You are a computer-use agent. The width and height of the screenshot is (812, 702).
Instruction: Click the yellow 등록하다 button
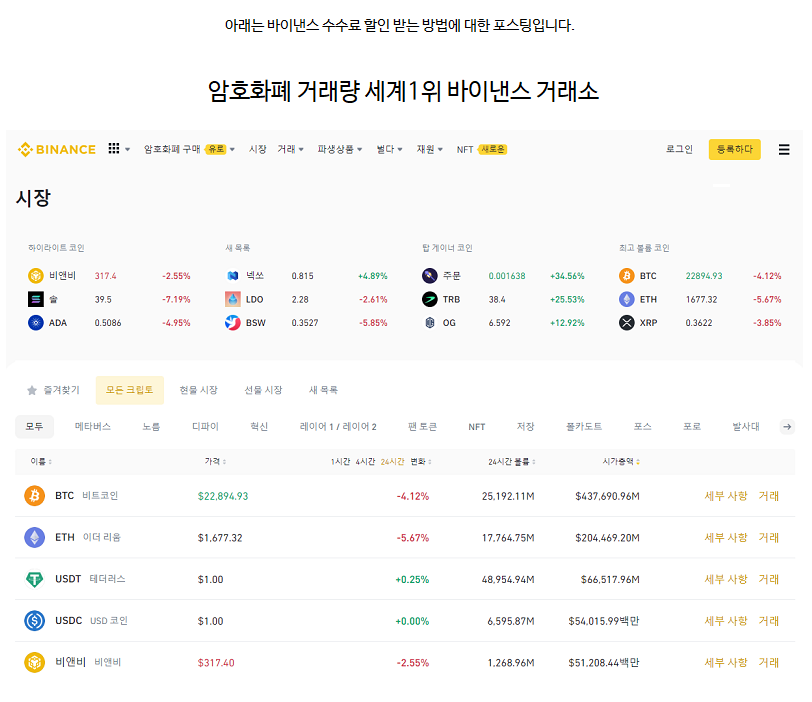click(734, 149)
